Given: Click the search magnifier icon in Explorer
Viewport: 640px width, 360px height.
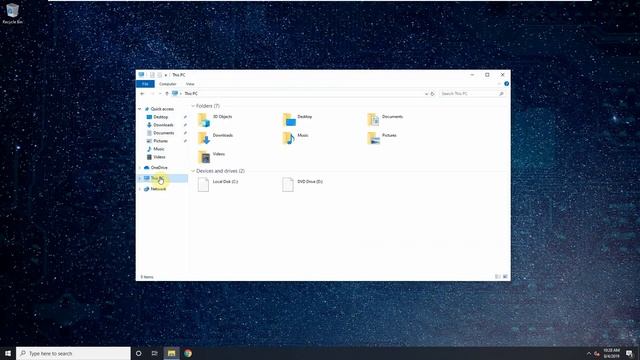Looking at the screenshot, I should (x=501, y=93).
